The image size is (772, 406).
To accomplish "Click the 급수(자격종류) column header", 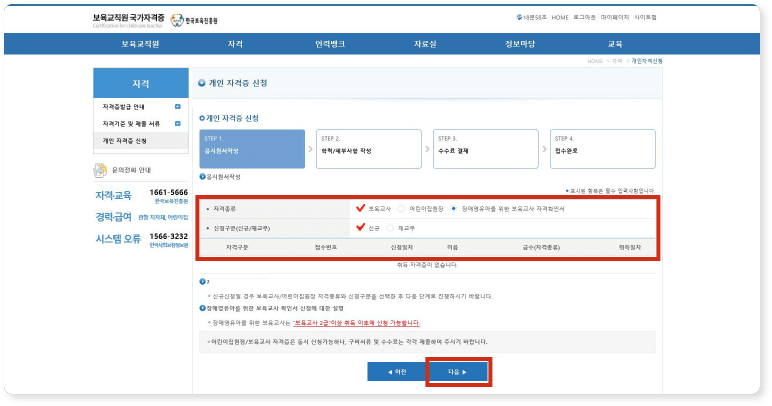I will [541, 248].
